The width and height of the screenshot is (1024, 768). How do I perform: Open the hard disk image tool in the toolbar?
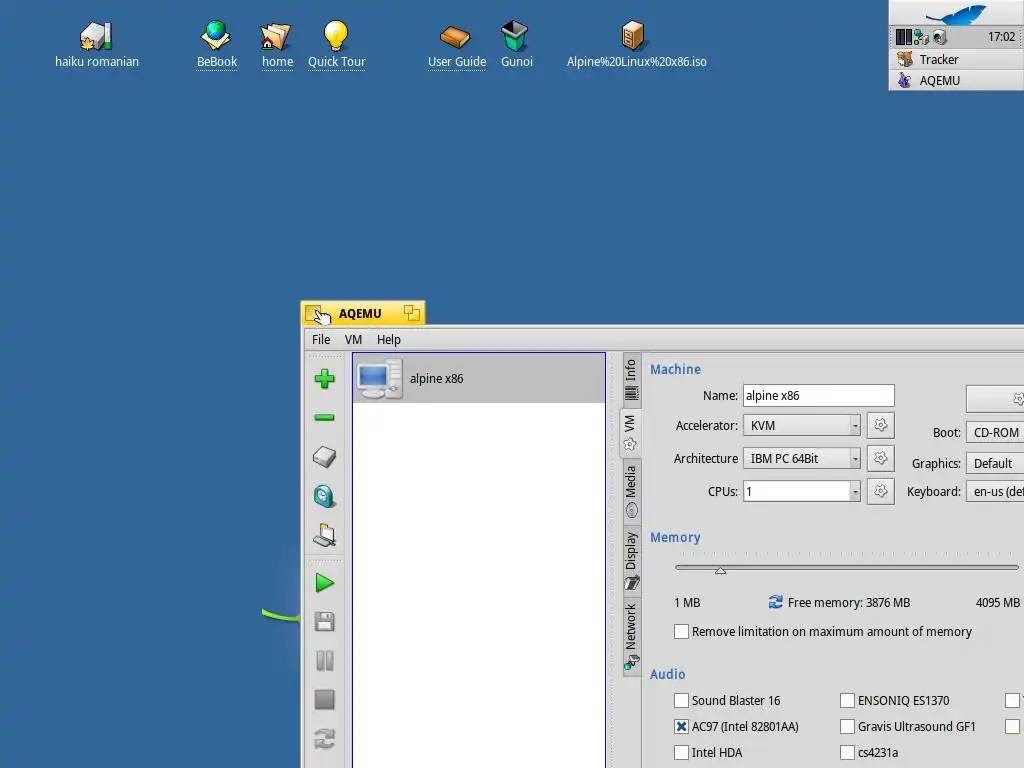[x=325, y=457]
